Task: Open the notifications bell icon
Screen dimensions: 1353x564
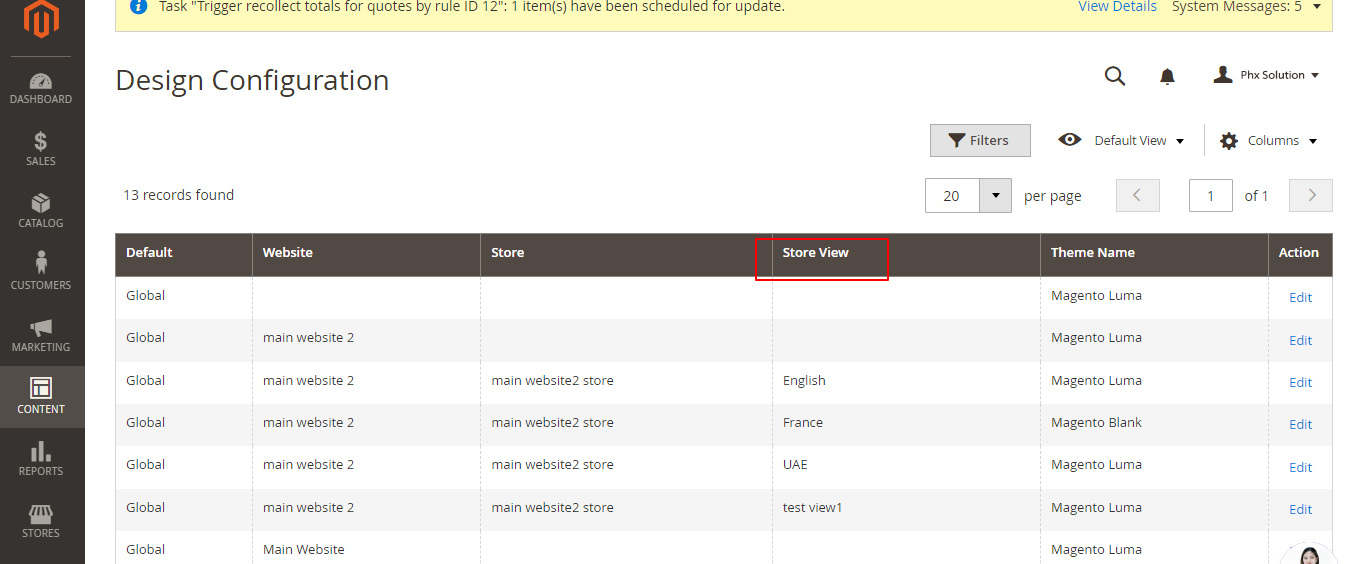Action: tap(1167, 76)
